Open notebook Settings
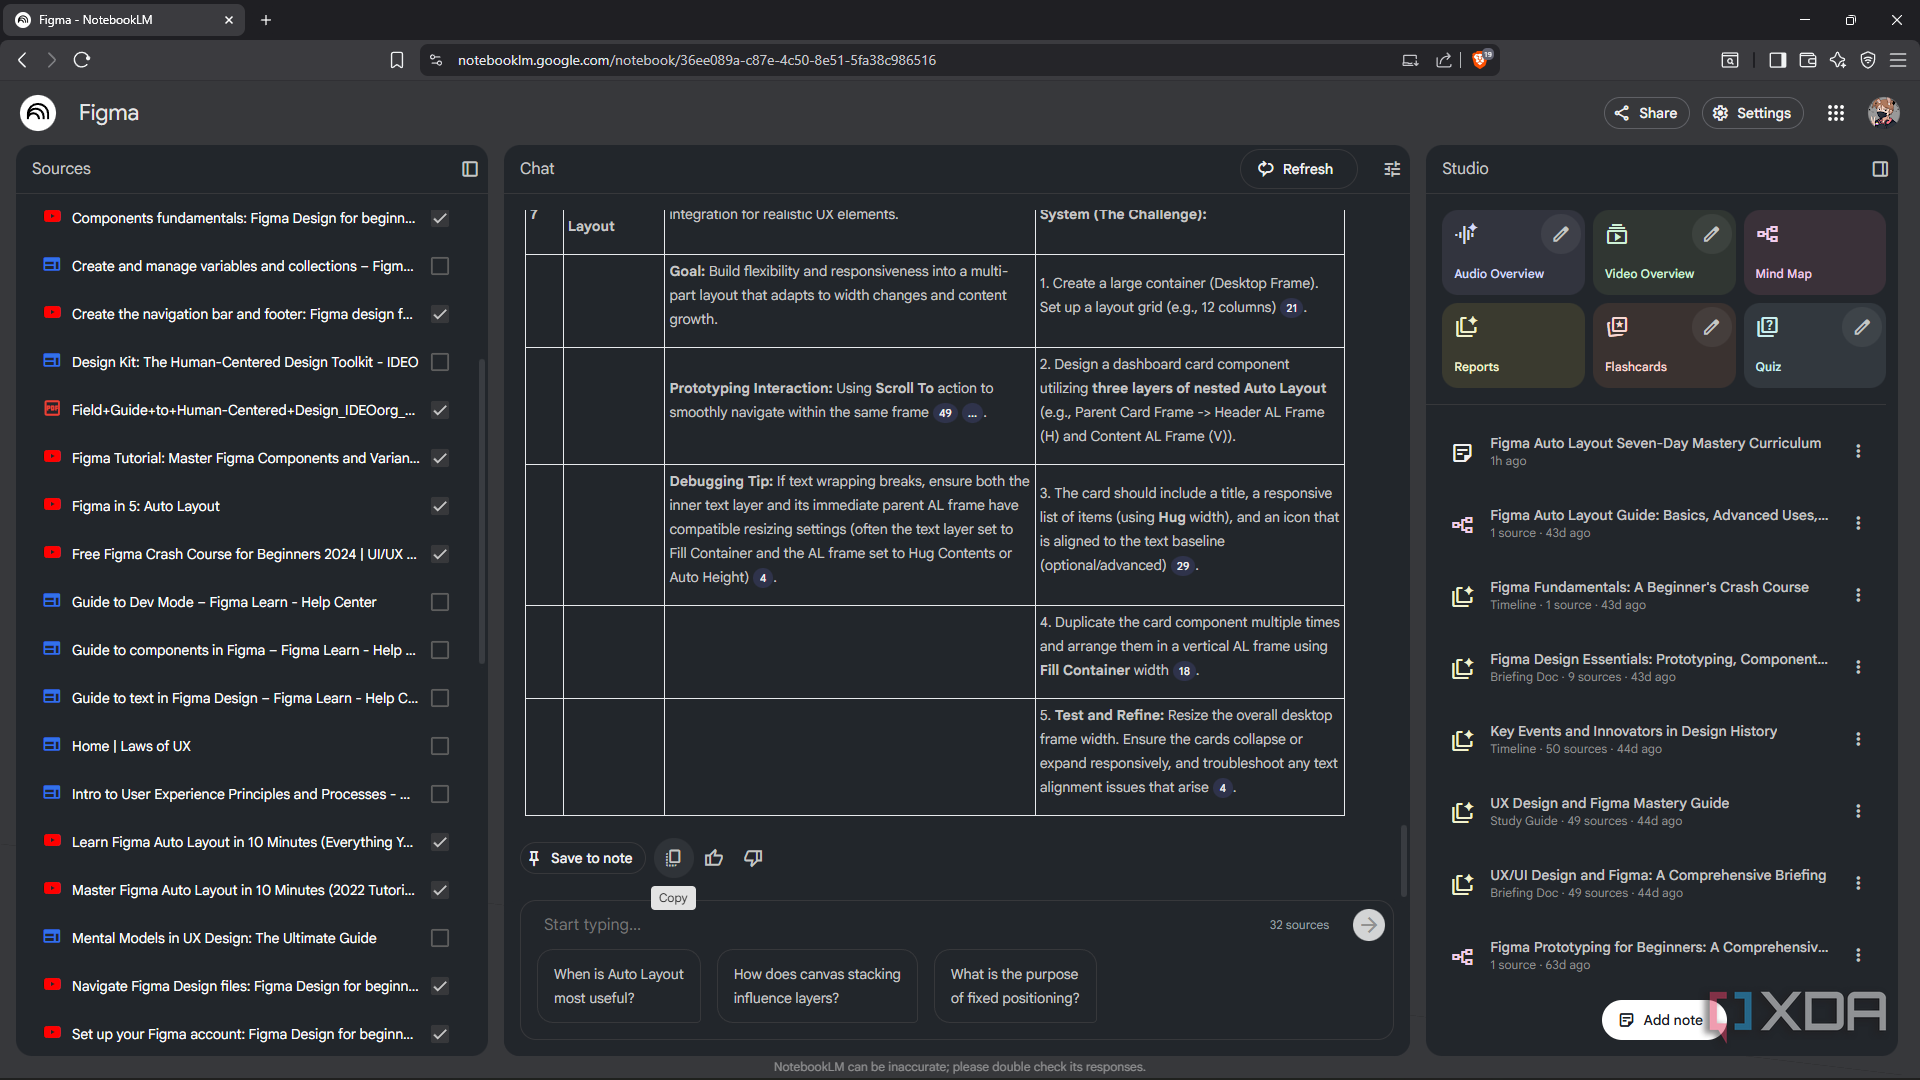This screenshot has width=1920, height=1080. click(x=1752, y=113)
